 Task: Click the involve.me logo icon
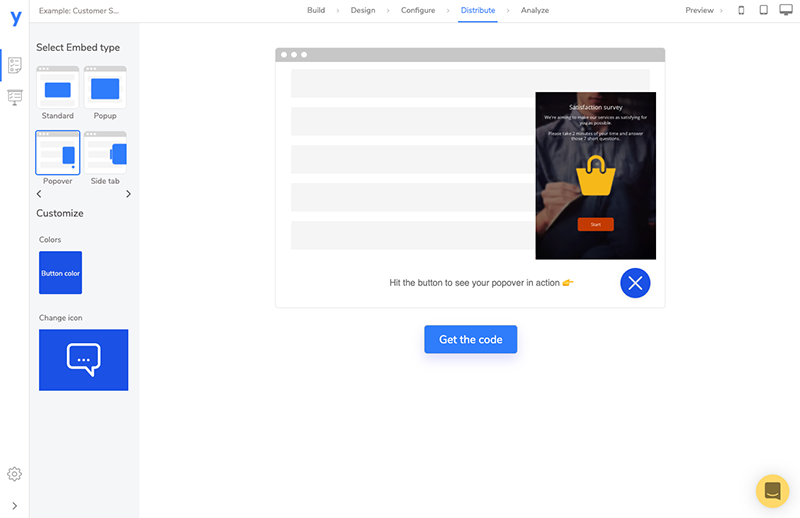(x=16, y=18)
